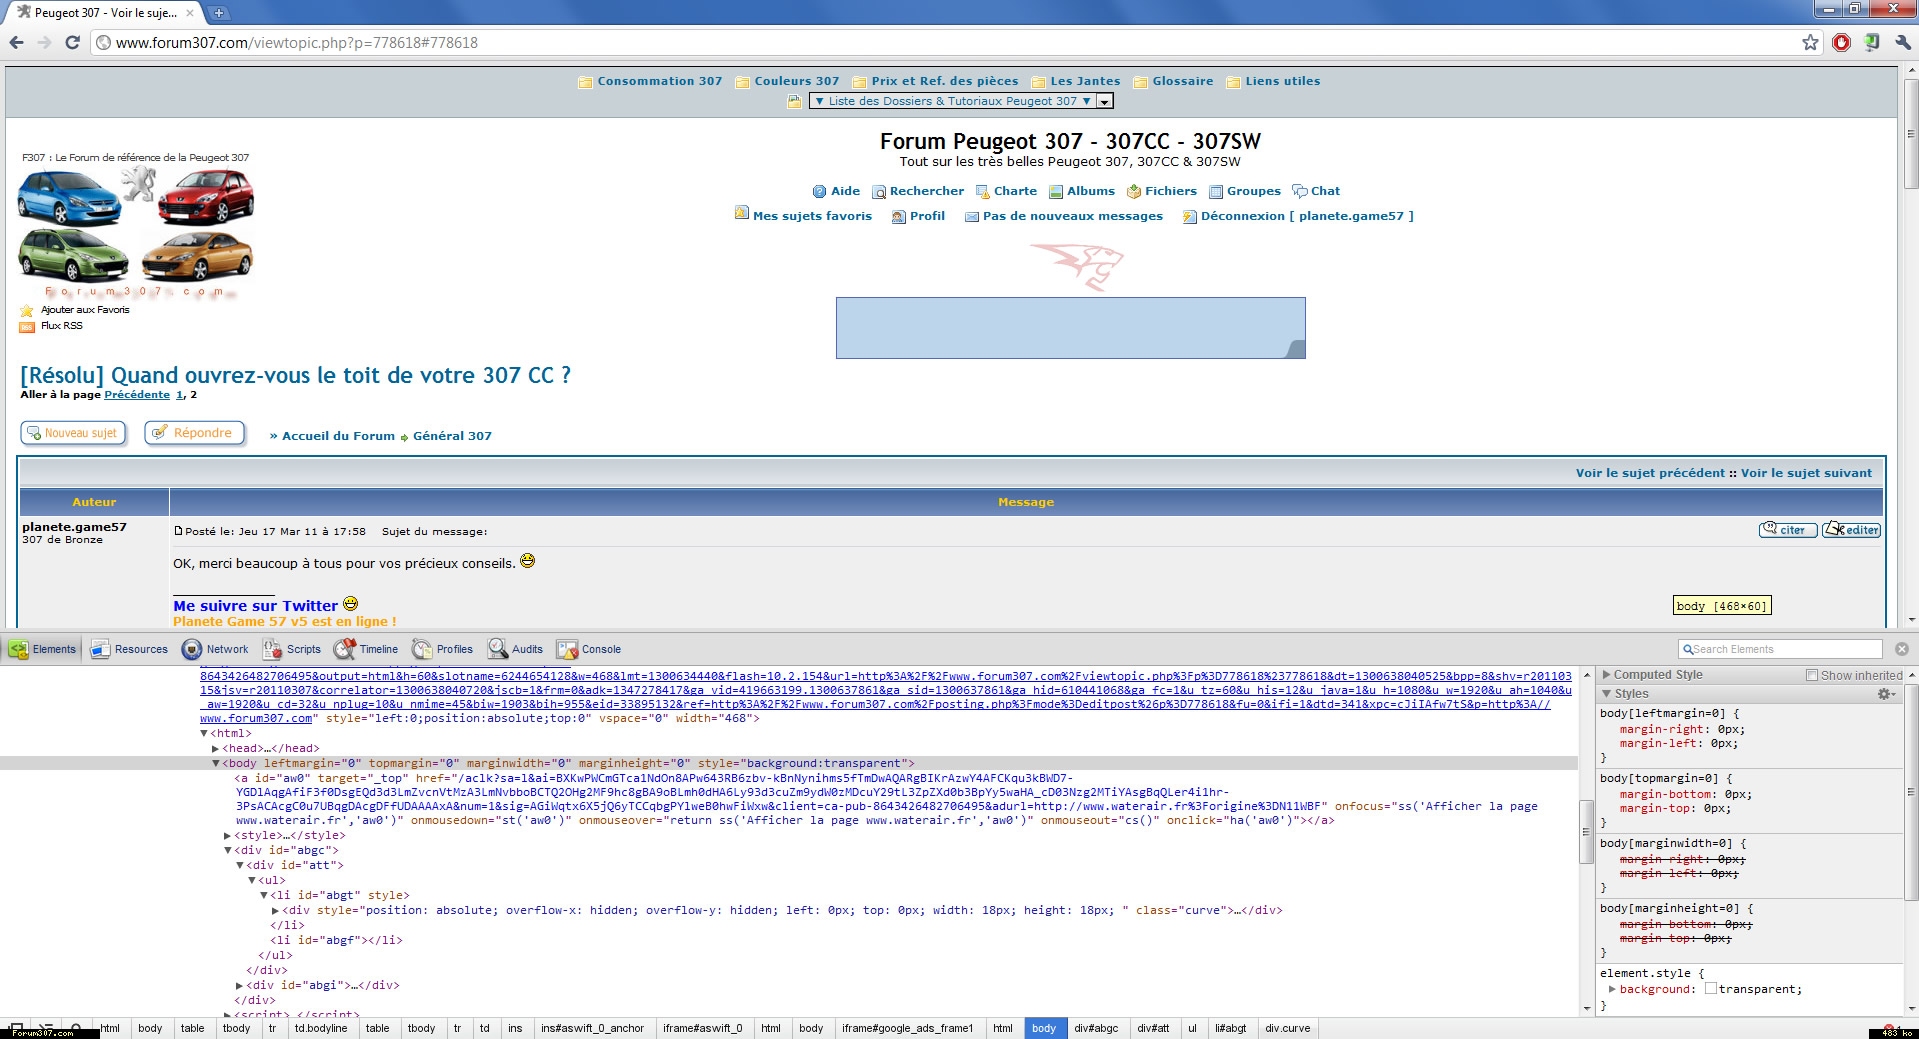Open the Styles gear options menu
Image resolution: width=1919 pixels, height=1039 pixels.
[x=1886, y=693]
